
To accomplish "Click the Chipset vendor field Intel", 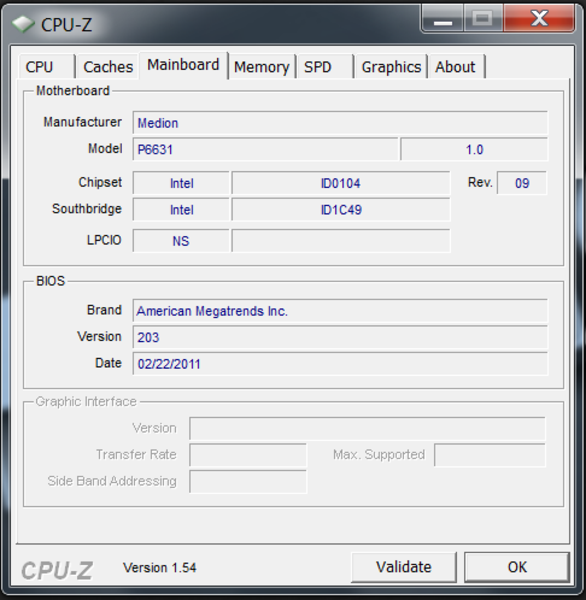I will [x=181, y=183].
